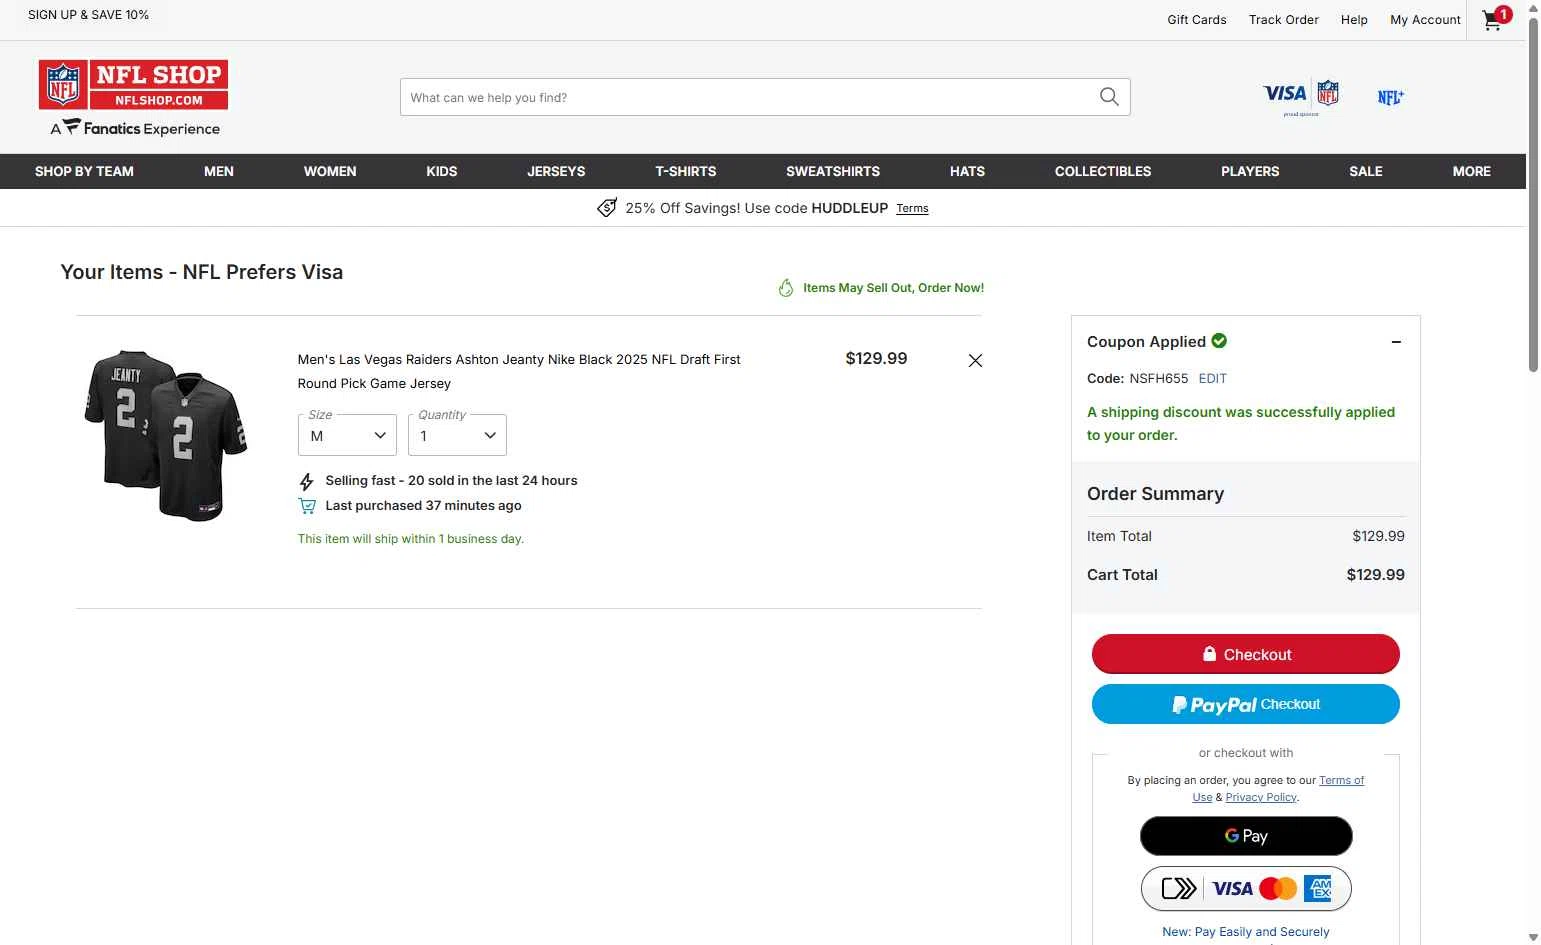Click the red Checkout button
Screen dimensions: 1541x945
1245,654
